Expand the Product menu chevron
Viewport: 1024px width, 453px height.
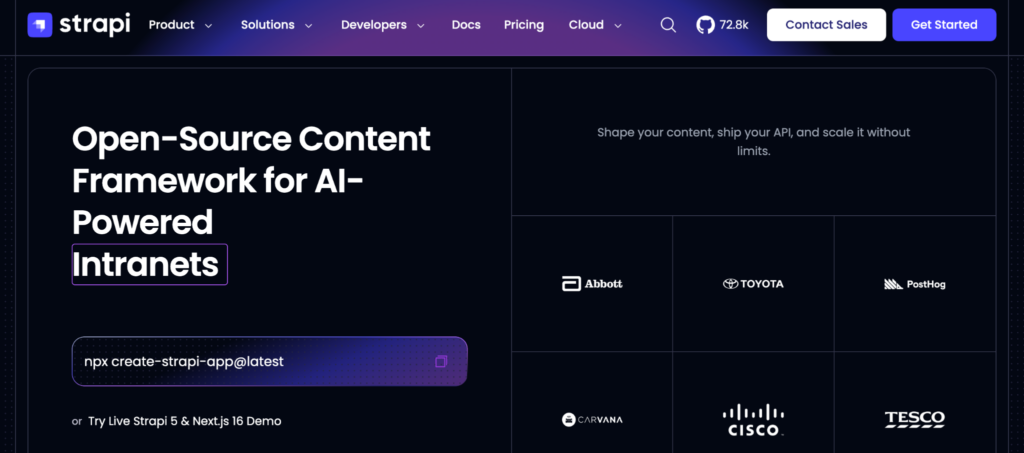coord(208,25)
